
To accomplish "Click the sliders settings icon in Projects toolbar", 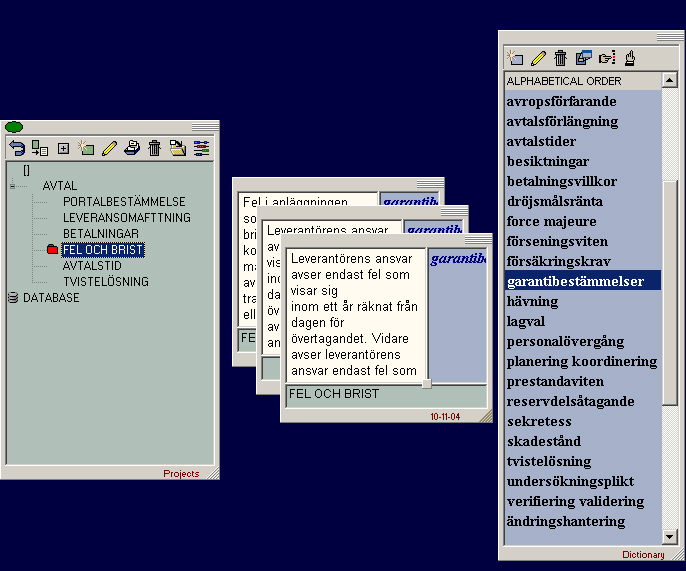I will [201, 148].
